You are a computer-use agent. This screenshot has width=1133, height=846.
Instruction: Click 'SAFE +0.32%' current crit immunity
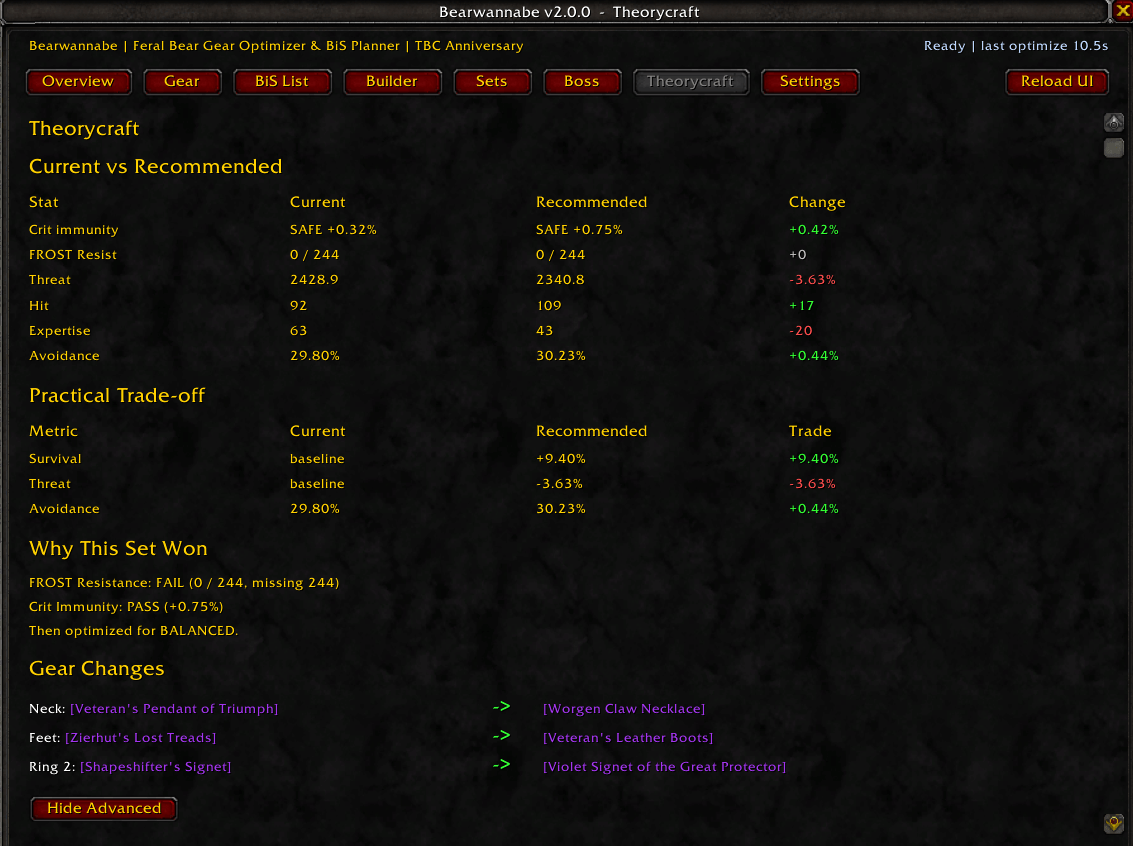point(333,230)
